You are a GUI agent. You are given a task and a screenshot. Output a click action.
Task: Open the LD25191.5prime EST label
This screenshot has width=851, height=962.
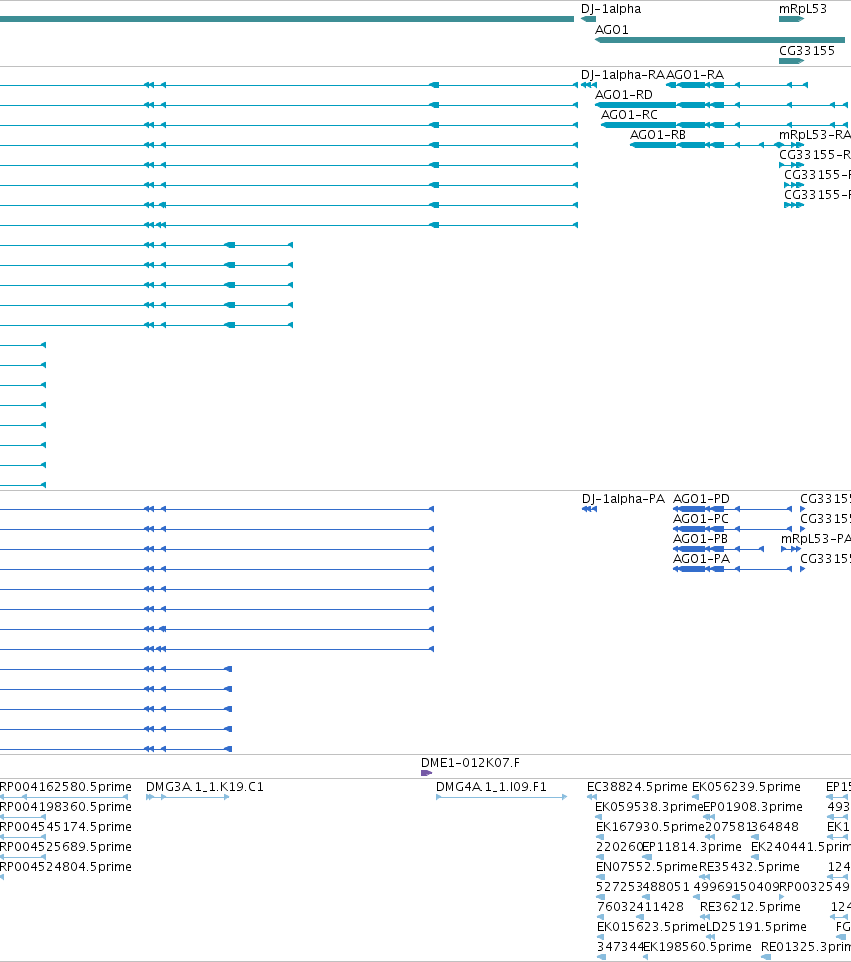756,926
